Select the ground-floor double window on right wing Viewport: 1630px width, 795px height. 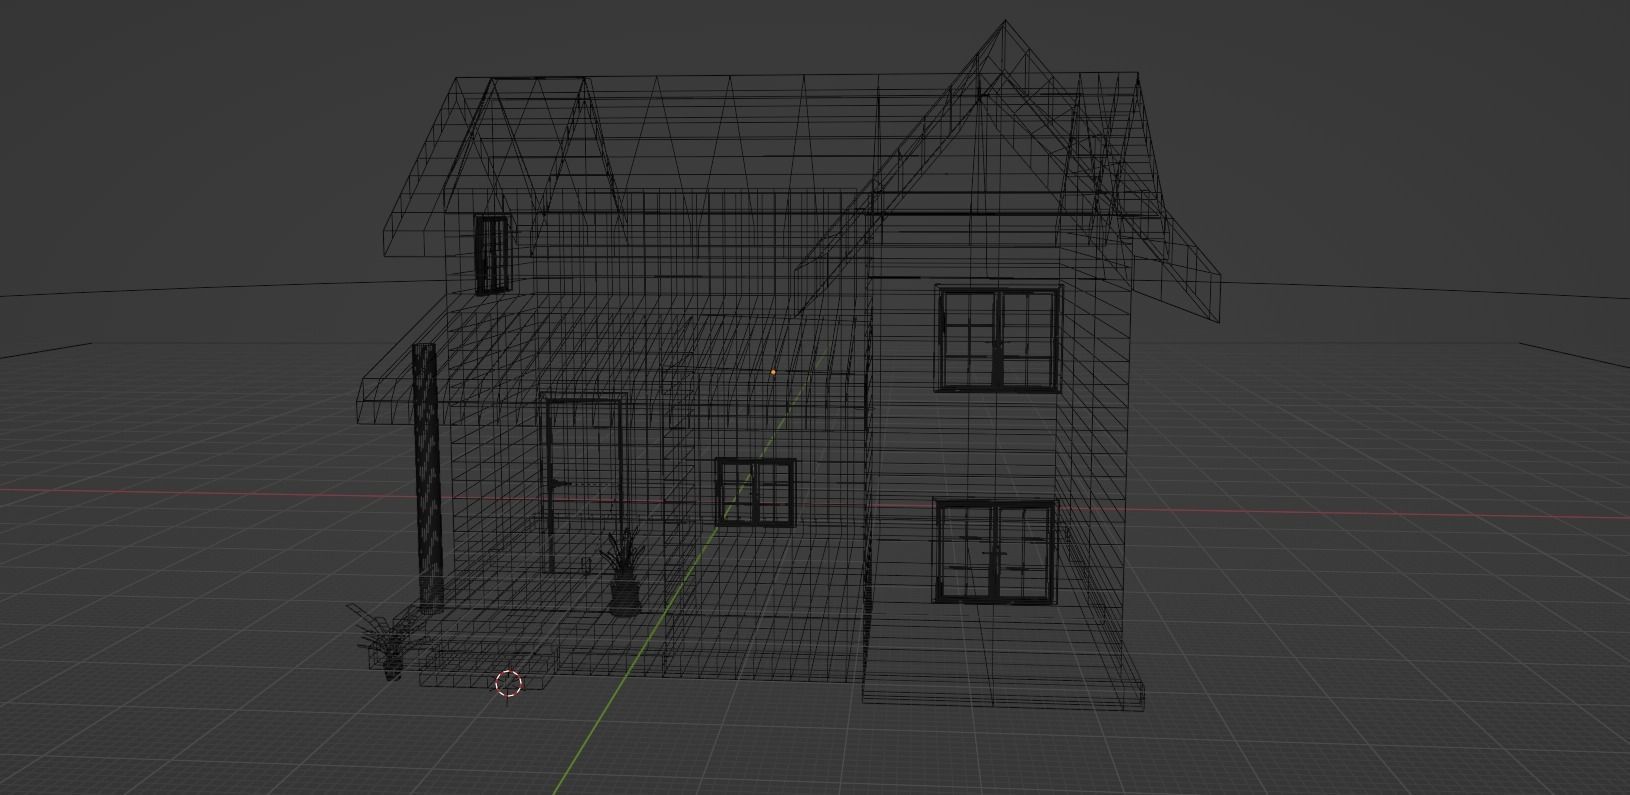click(x=996, y=552)
